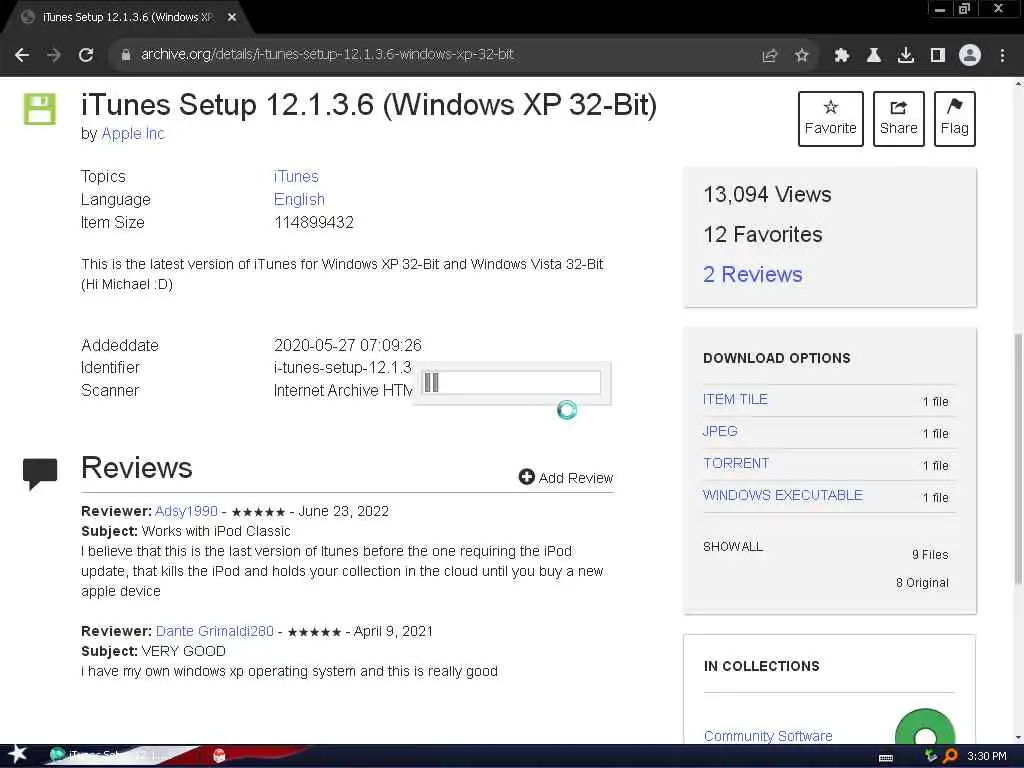This screenshot has width=1024, height=768.
Task: Click the 'Works with iPod Classic' review subject
Action: click(x=216, y=531)
